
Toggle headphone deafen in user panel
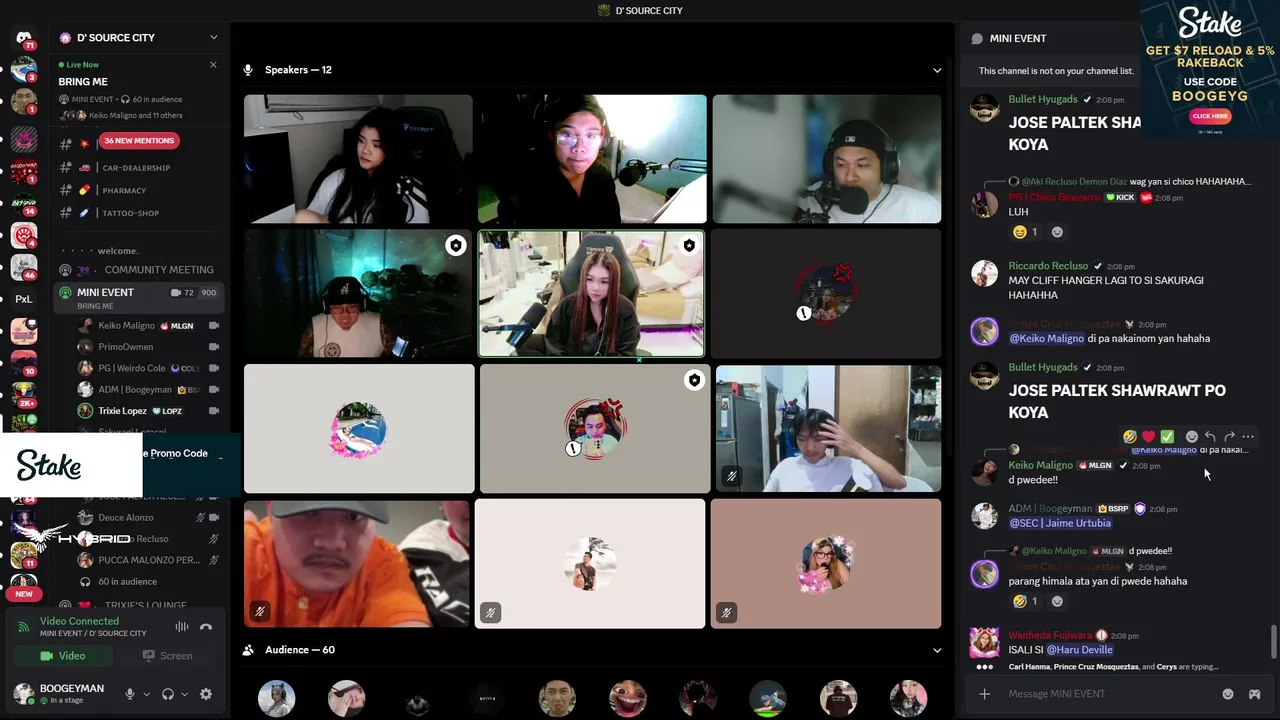coord(168,694)
